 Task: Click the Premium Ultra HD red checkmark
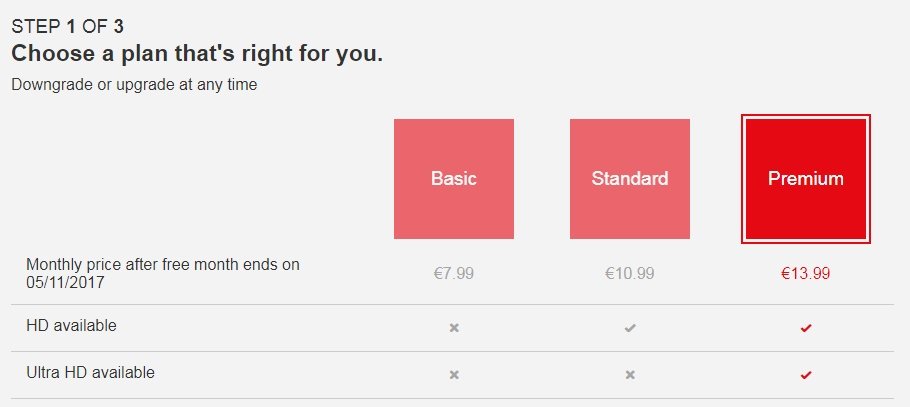point(806,375)
